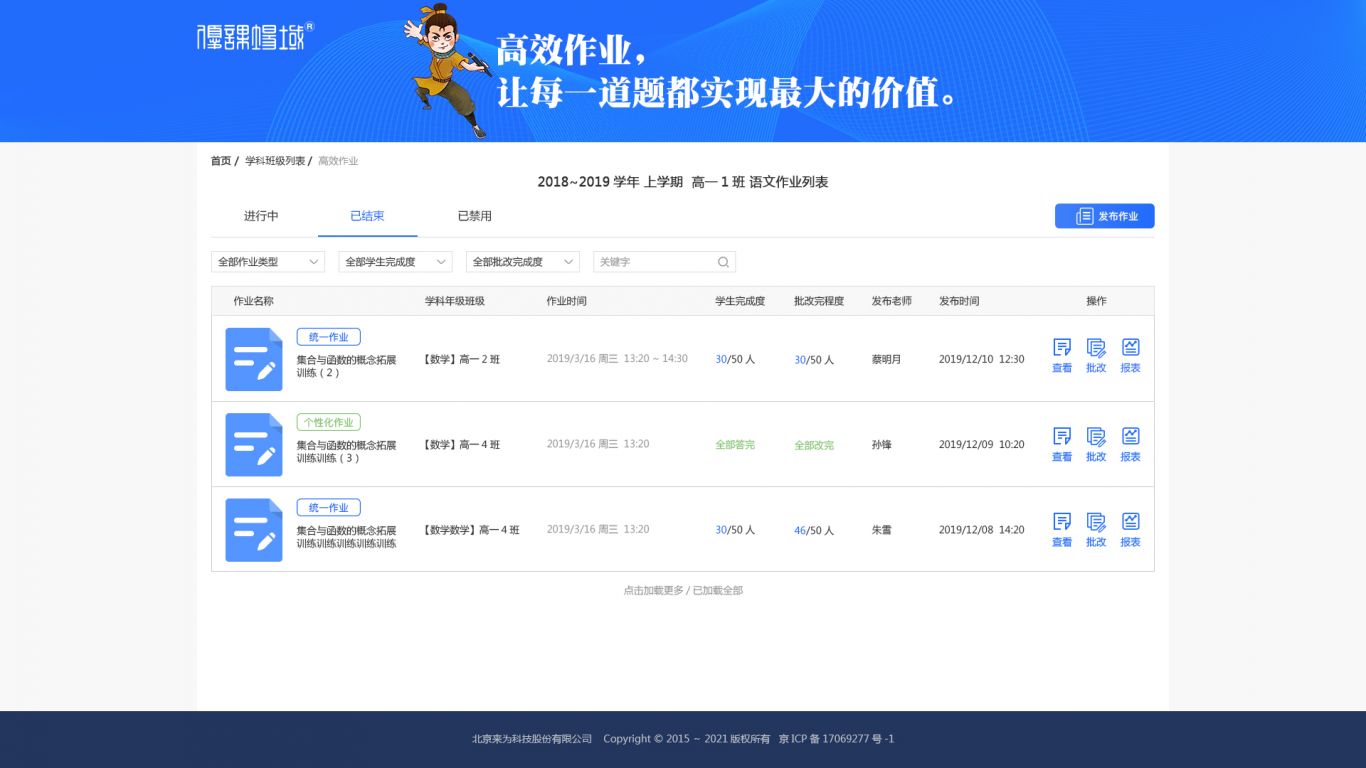Open 报表 icon for teacher 蔡明月's homework
This screenshot has width=1366, height=768.
[x=1130, y=347]
